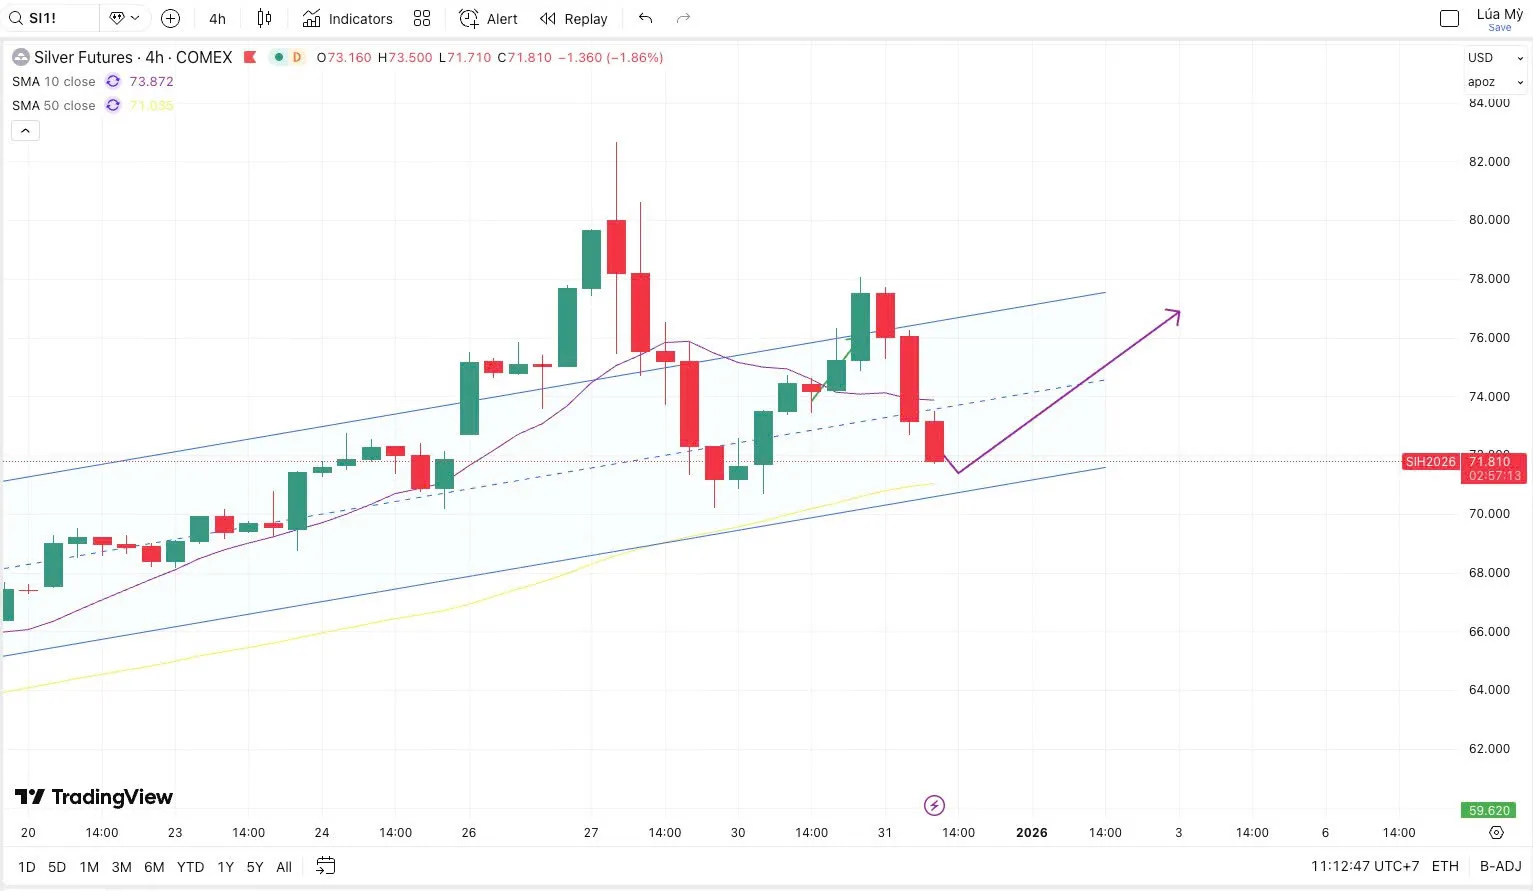Click the red flag next to COMEX

(250, 57)
